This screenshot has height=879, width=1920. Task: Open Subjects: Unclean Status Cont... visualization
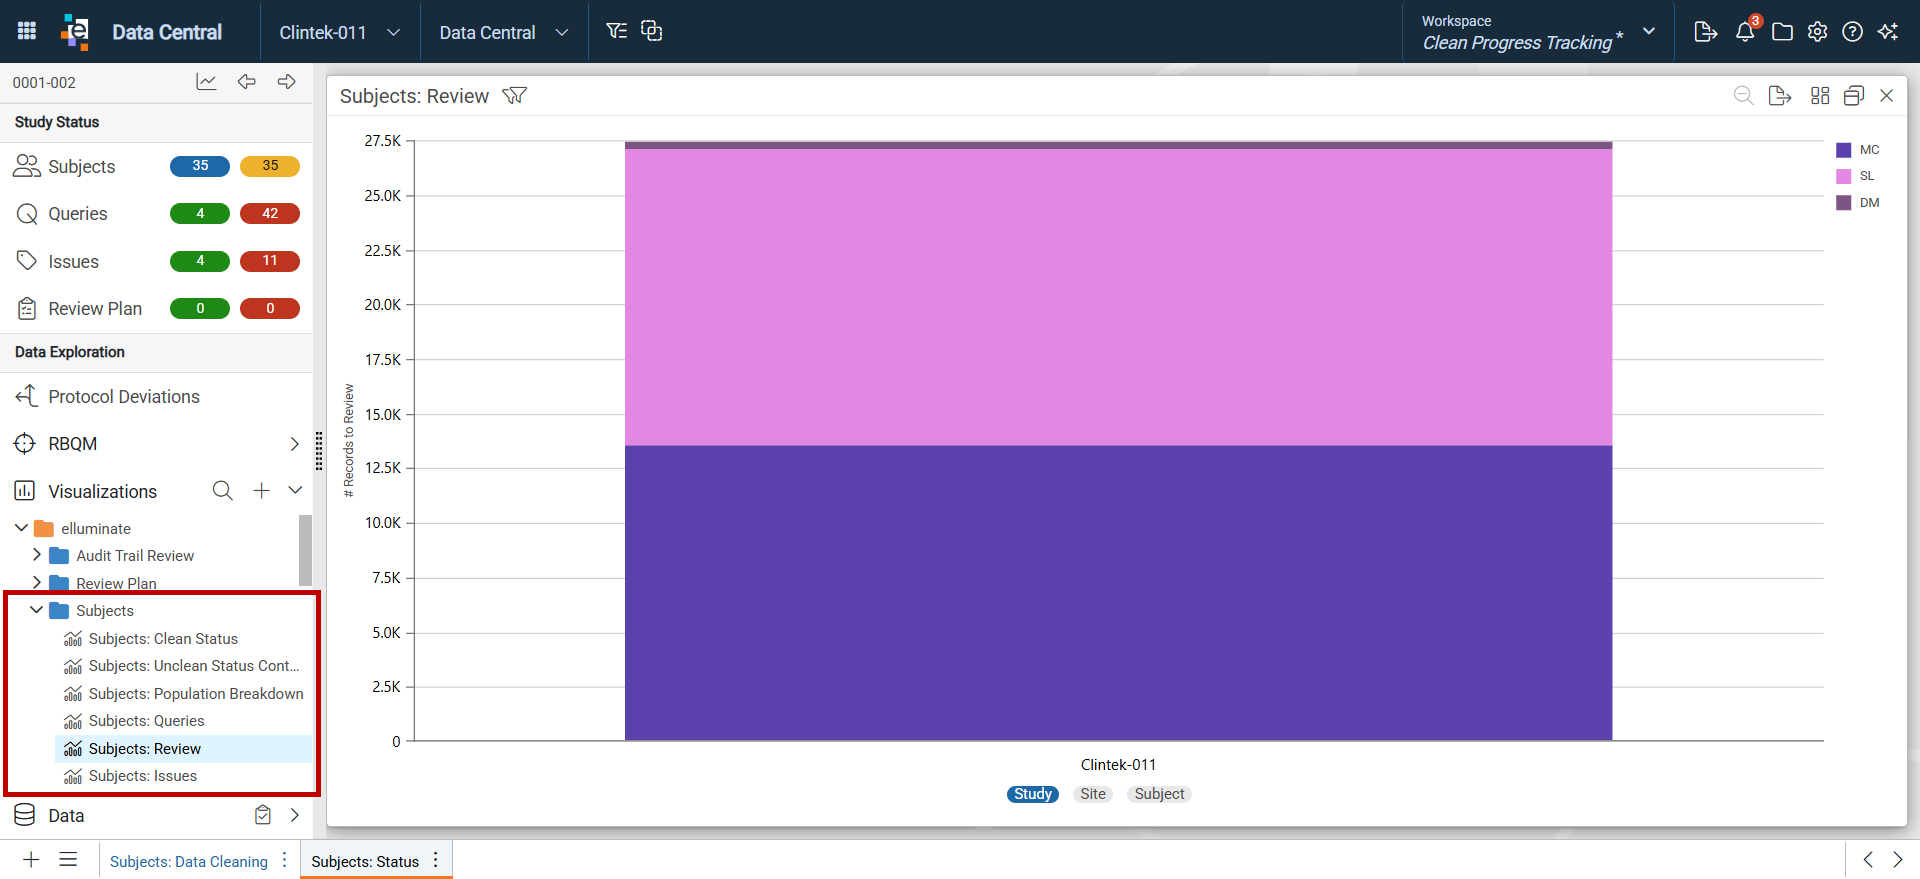[x=194, y=666]
